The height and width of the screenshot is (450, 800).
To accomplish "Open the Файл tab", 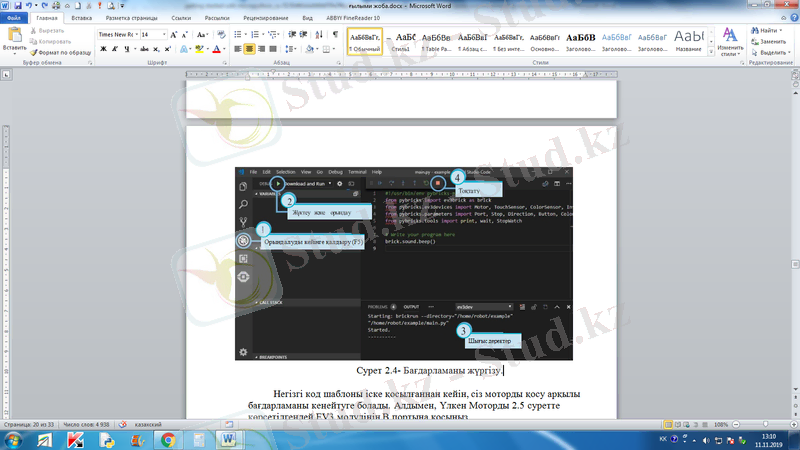I will click(14, 18).
